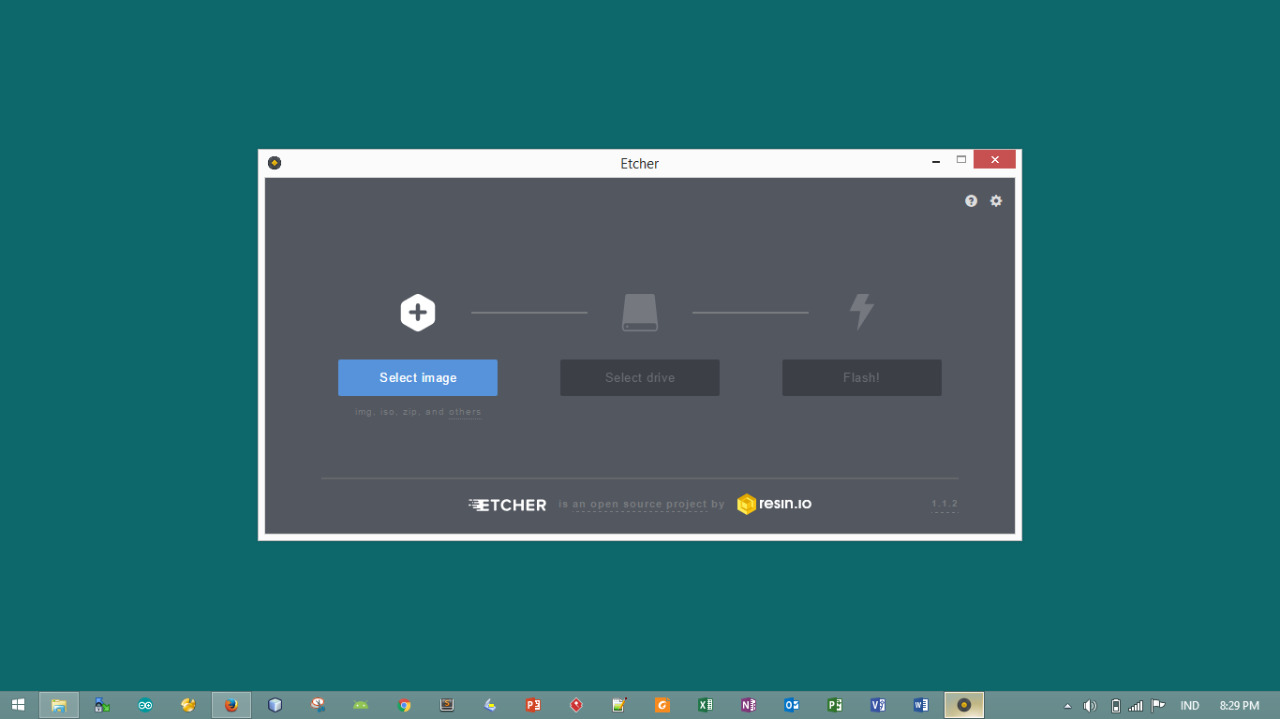This screenshot has width=1280, height=719.
Task: Launch Arduino IDE from the taskbar
Action: [146, 705]
